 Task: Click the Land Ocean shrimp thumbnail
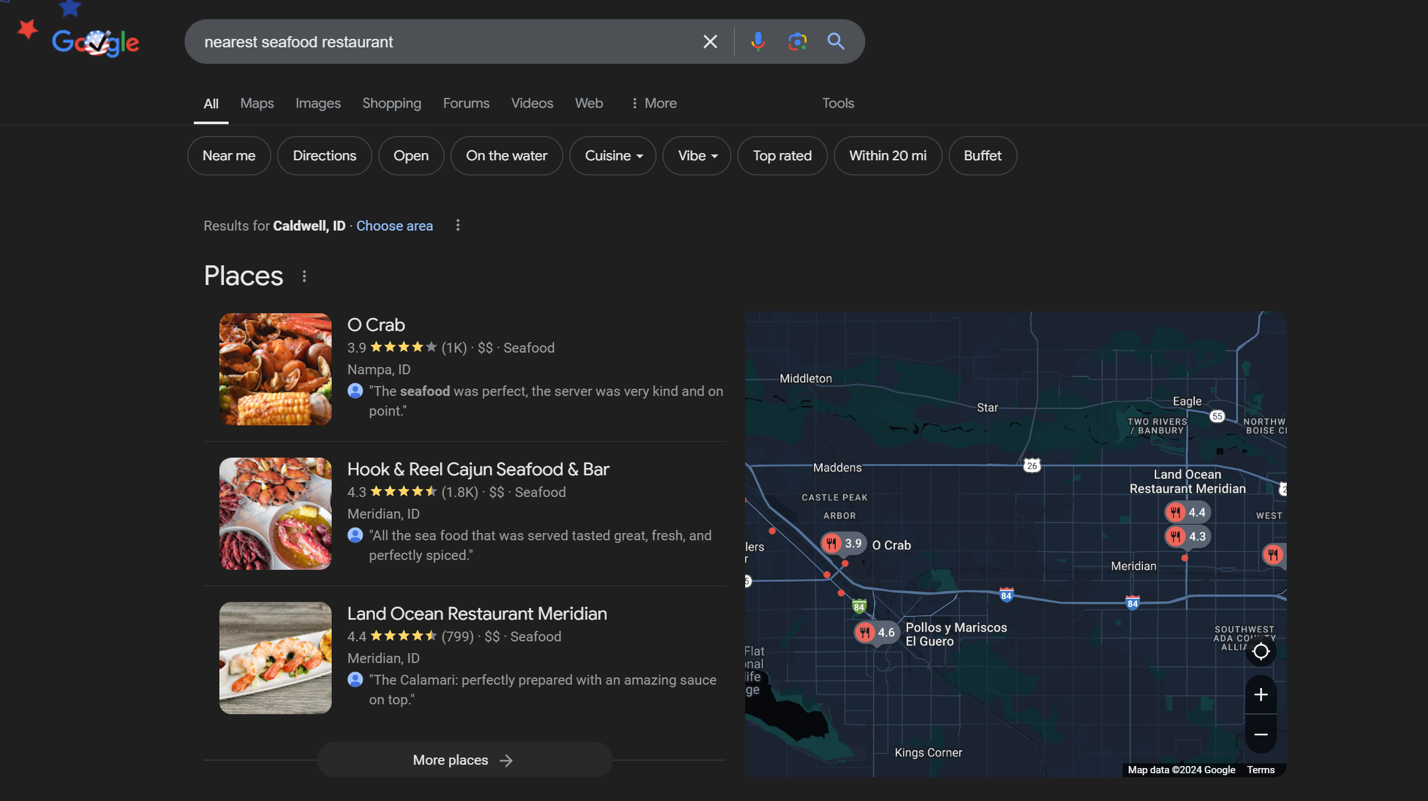pos(276,658)
